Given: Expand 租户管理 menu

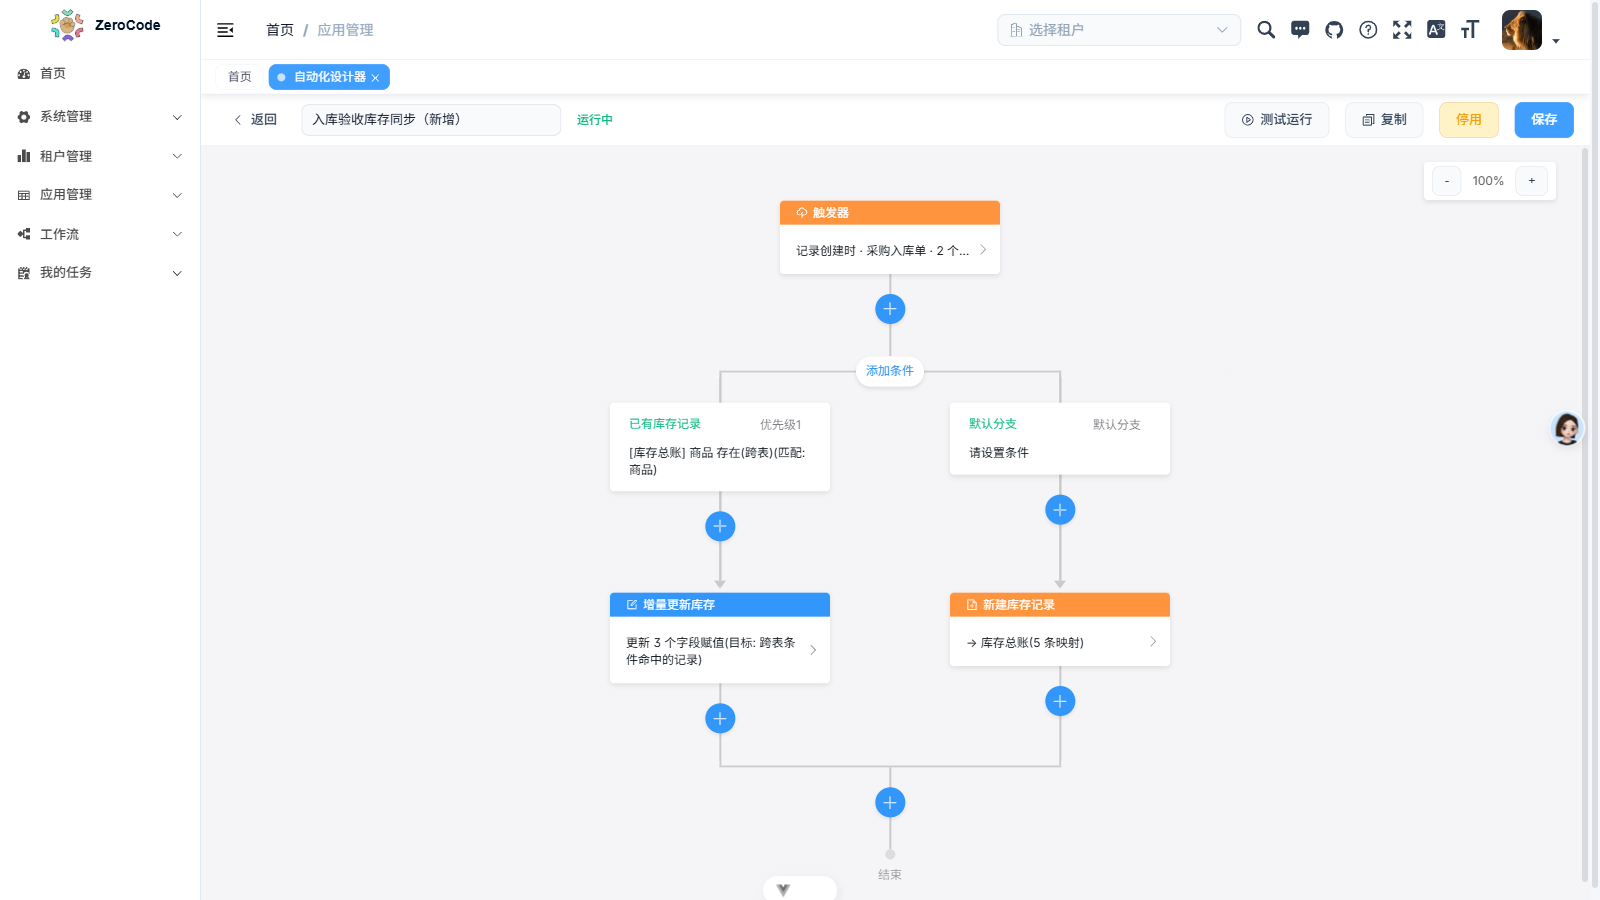Looking at the screenshot, I should (100, 156).
